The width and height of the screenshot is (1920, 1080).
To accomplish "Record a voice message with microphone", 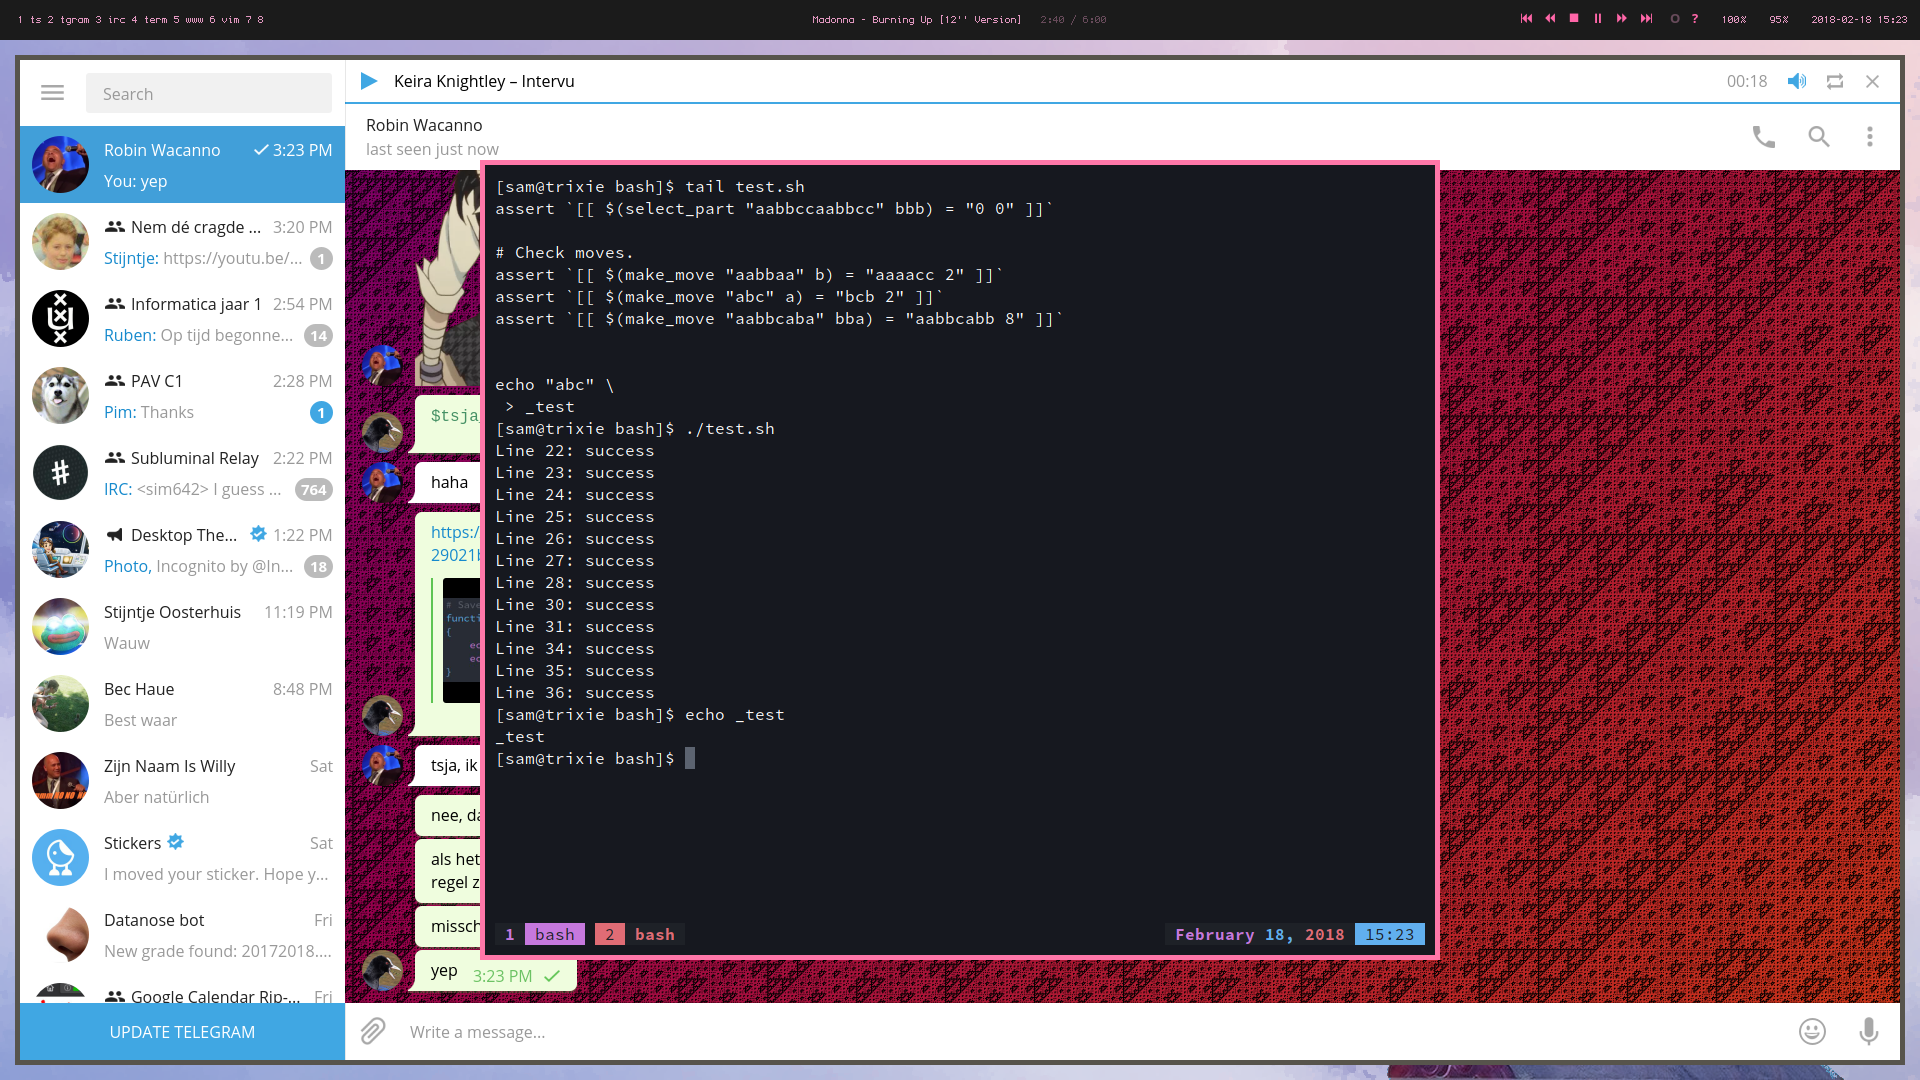I will (1868, 1031).
